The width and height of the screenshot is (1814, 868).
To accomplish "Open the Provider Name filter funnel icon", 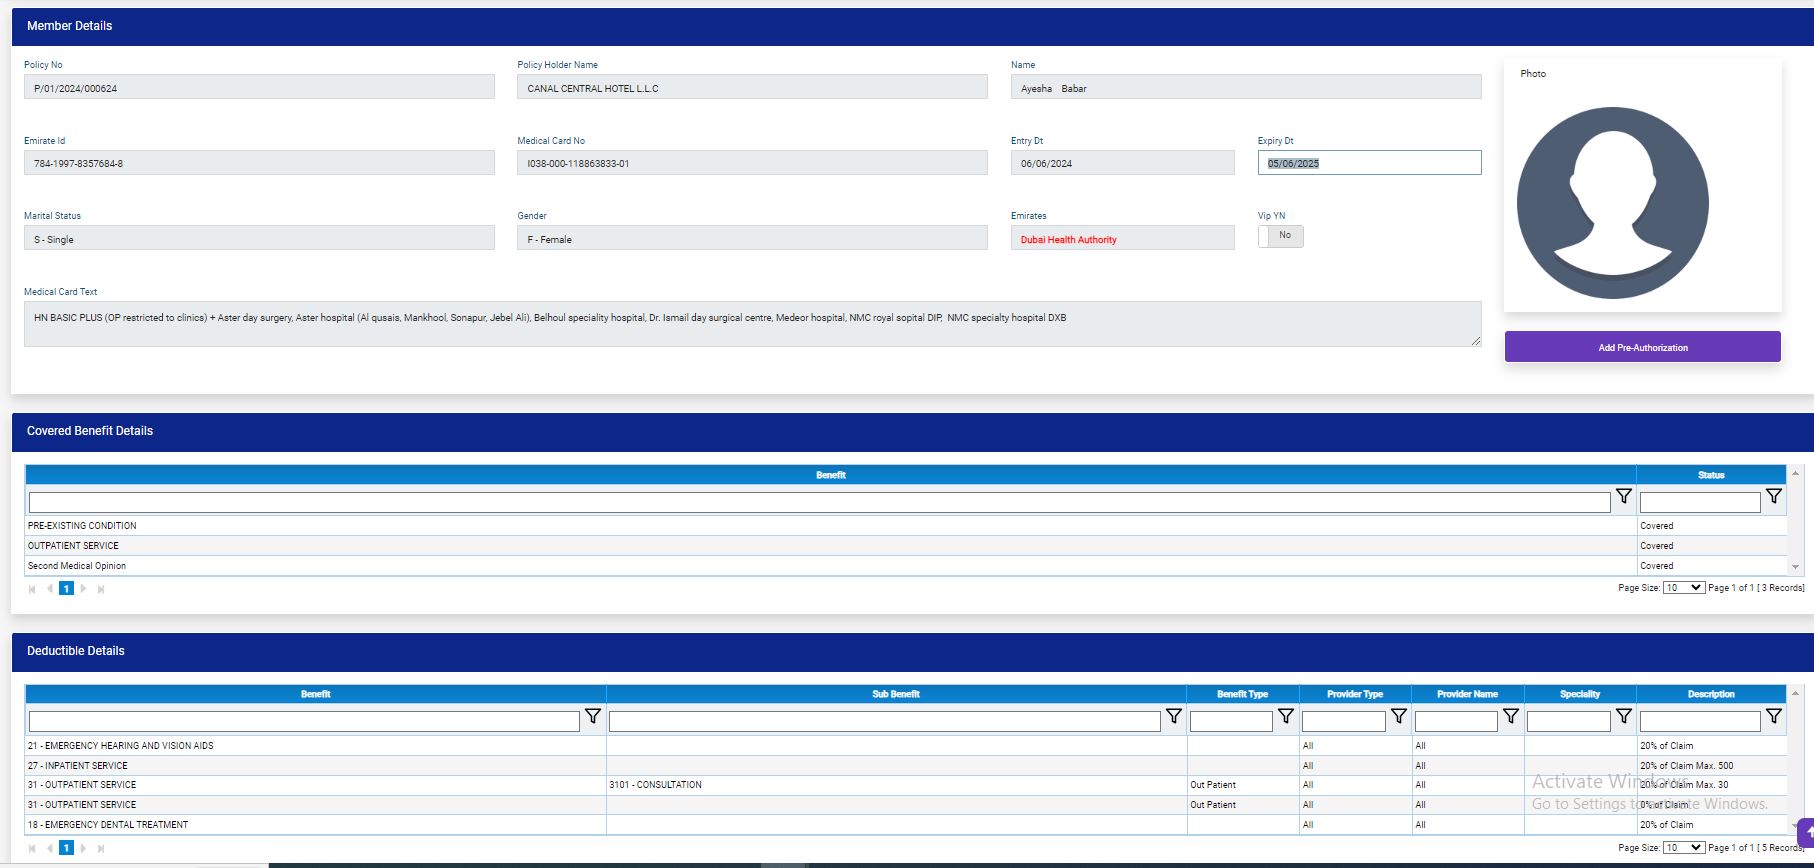I will coord(1510,717).
